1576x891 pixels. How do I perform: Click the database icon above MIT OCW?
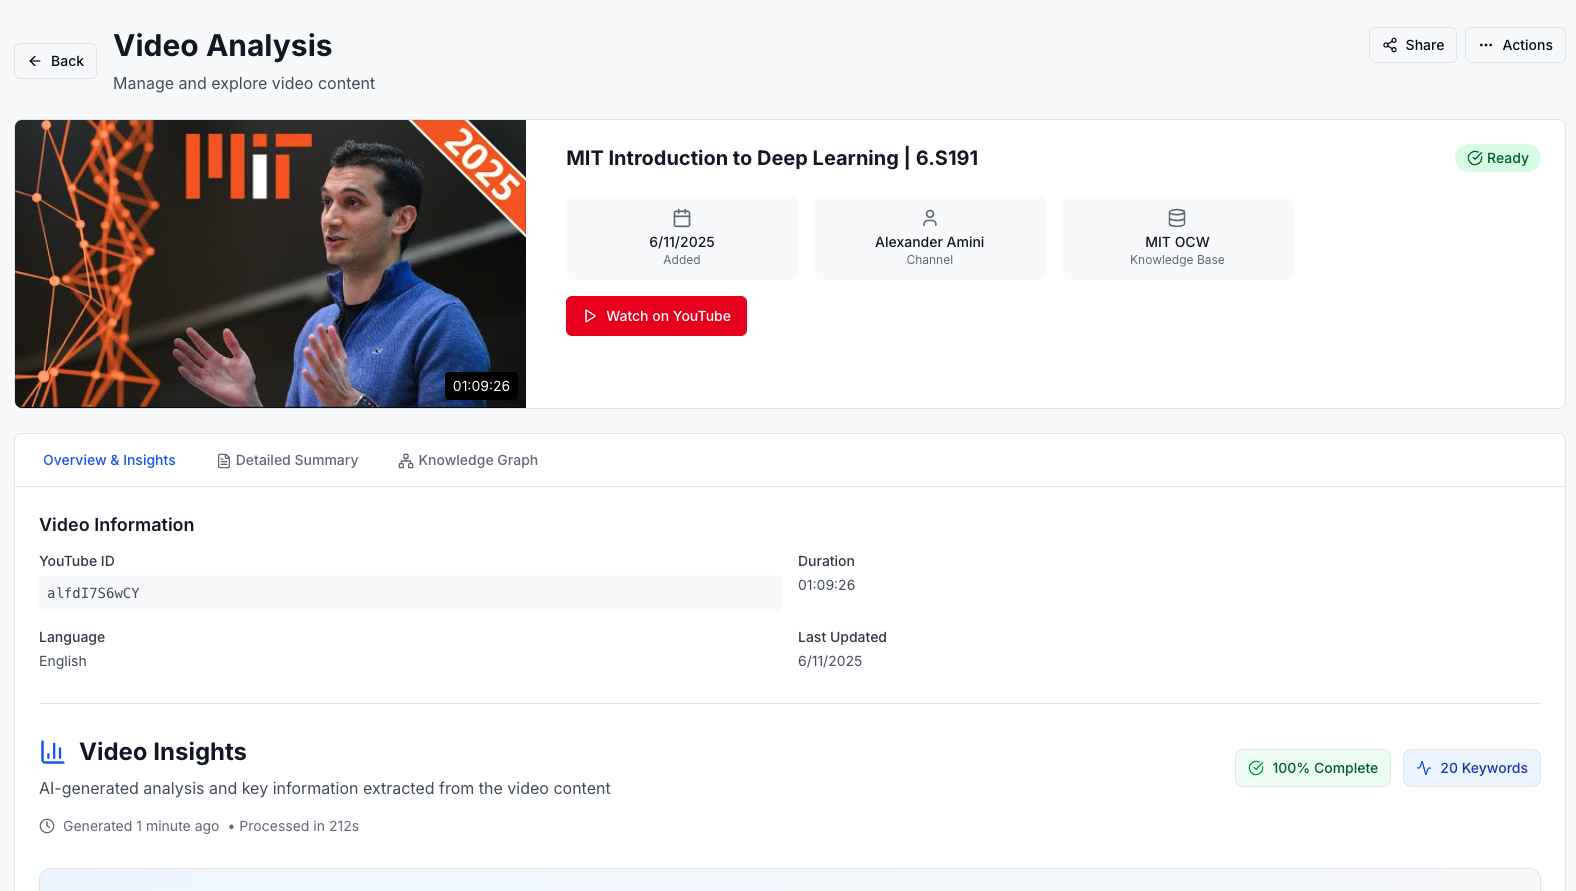tap(1177, 218)
